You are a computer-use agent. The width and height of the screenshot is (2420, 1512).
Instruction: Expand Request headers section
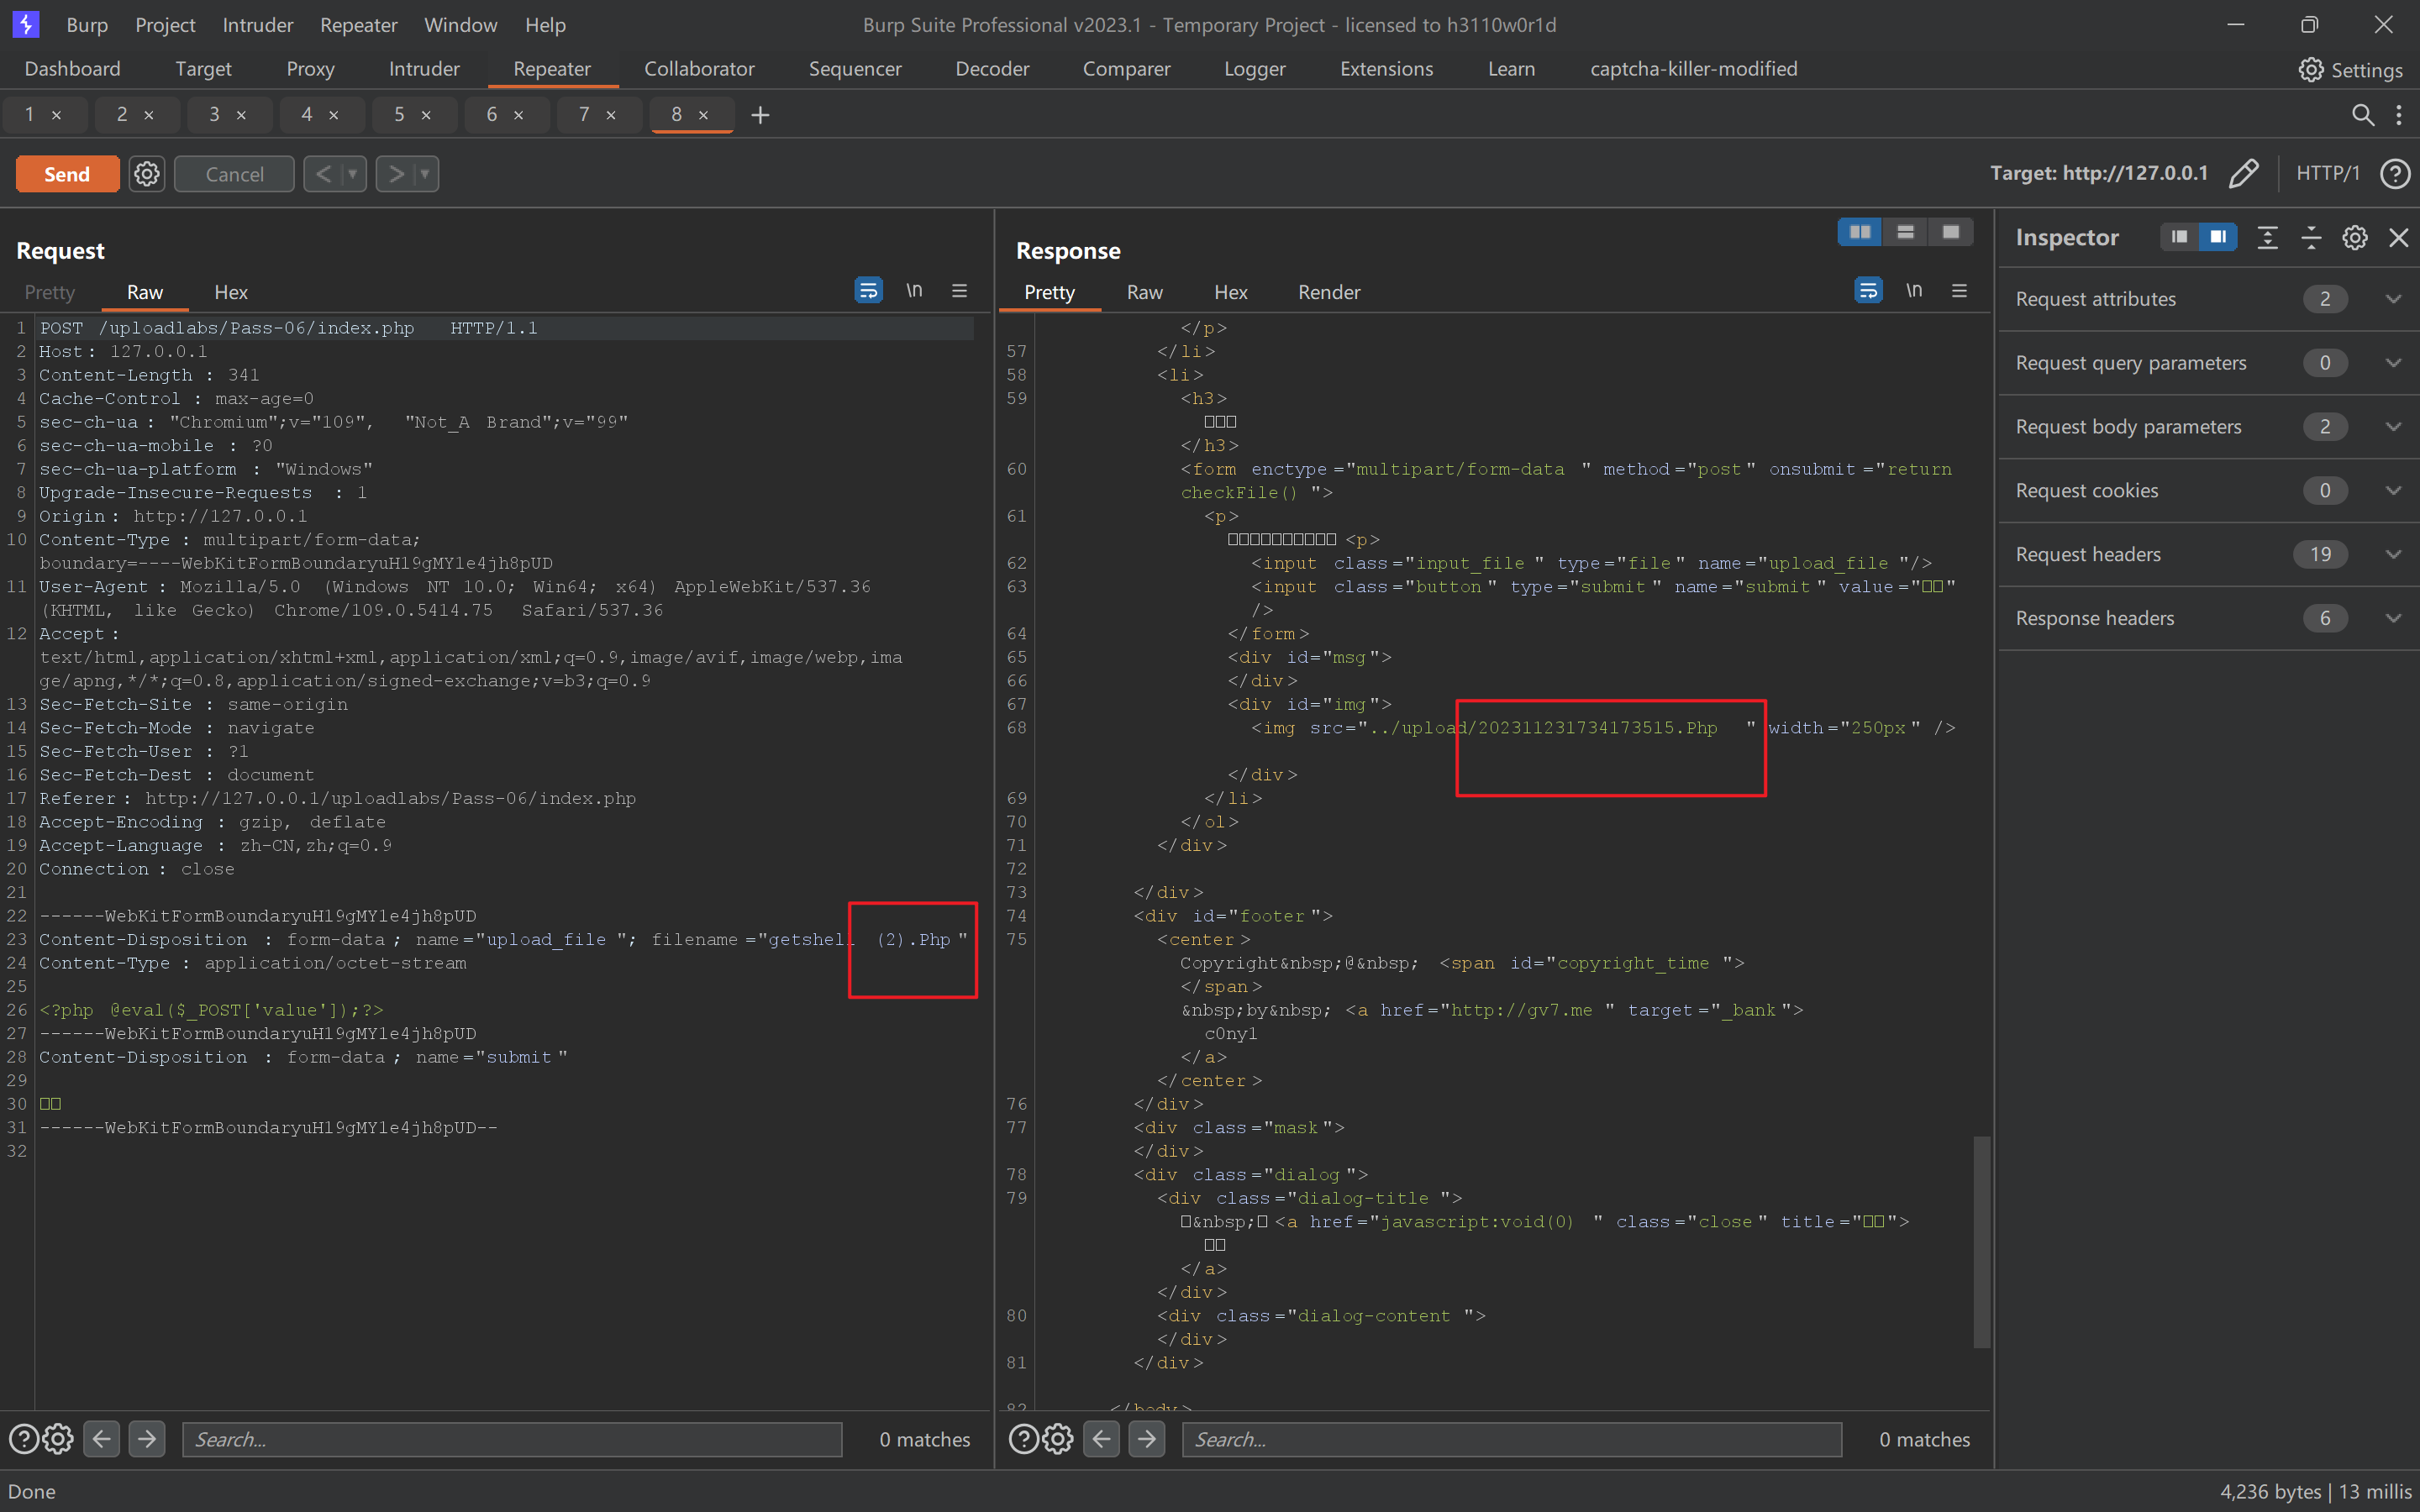[2392, 554]
